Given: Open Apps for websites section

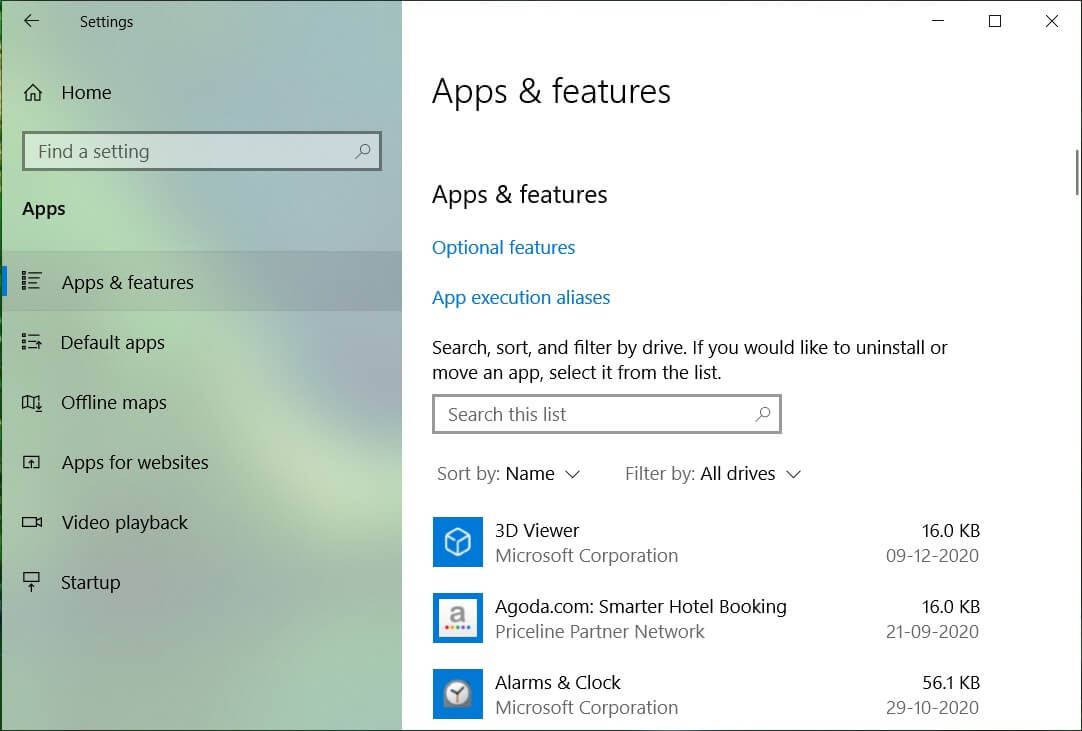Looking at the screenshot, I should [201, 462].
